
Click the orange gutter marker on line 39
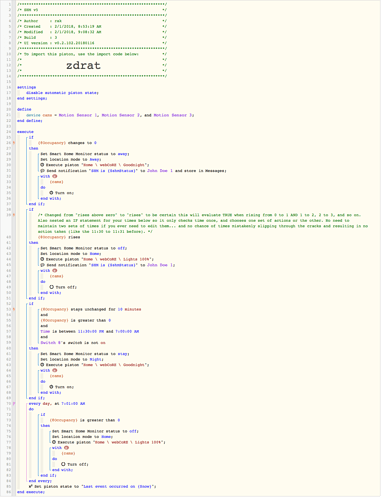(x=14, y=215)
